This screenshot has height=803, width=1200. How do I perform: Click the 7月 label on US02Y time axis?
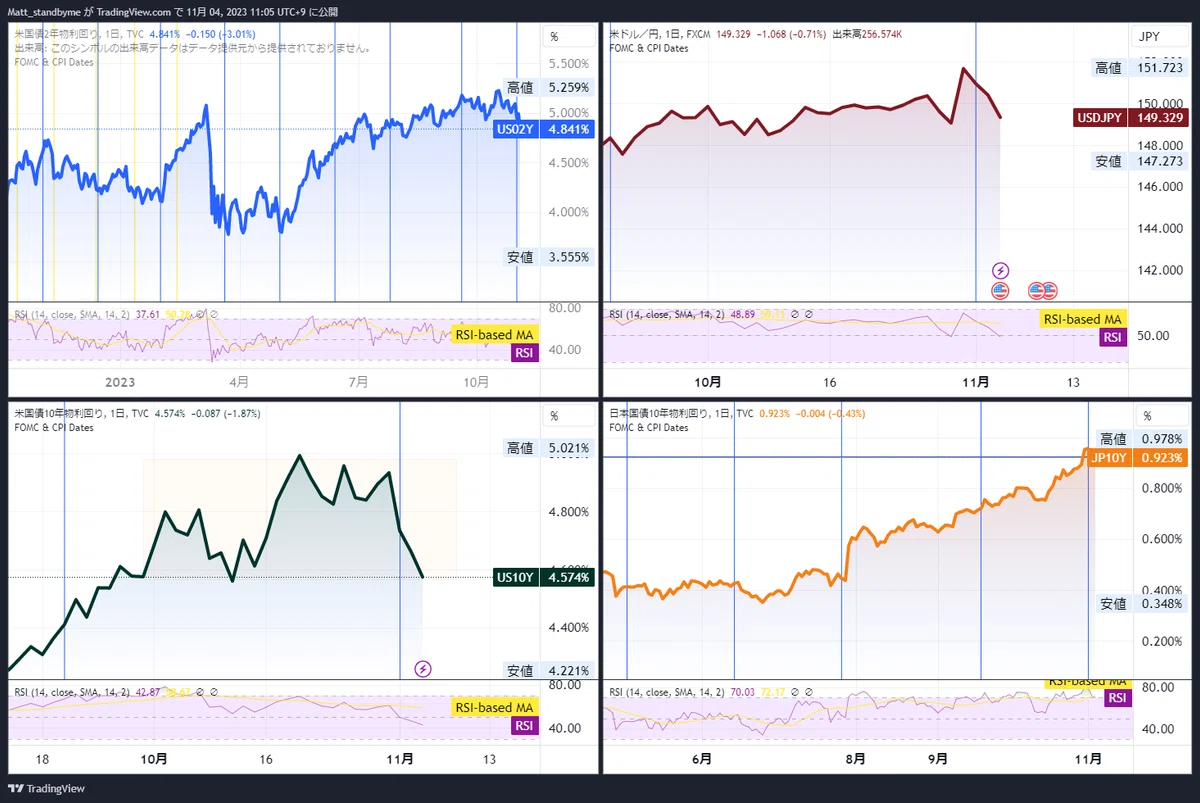(x=358, y=381)
